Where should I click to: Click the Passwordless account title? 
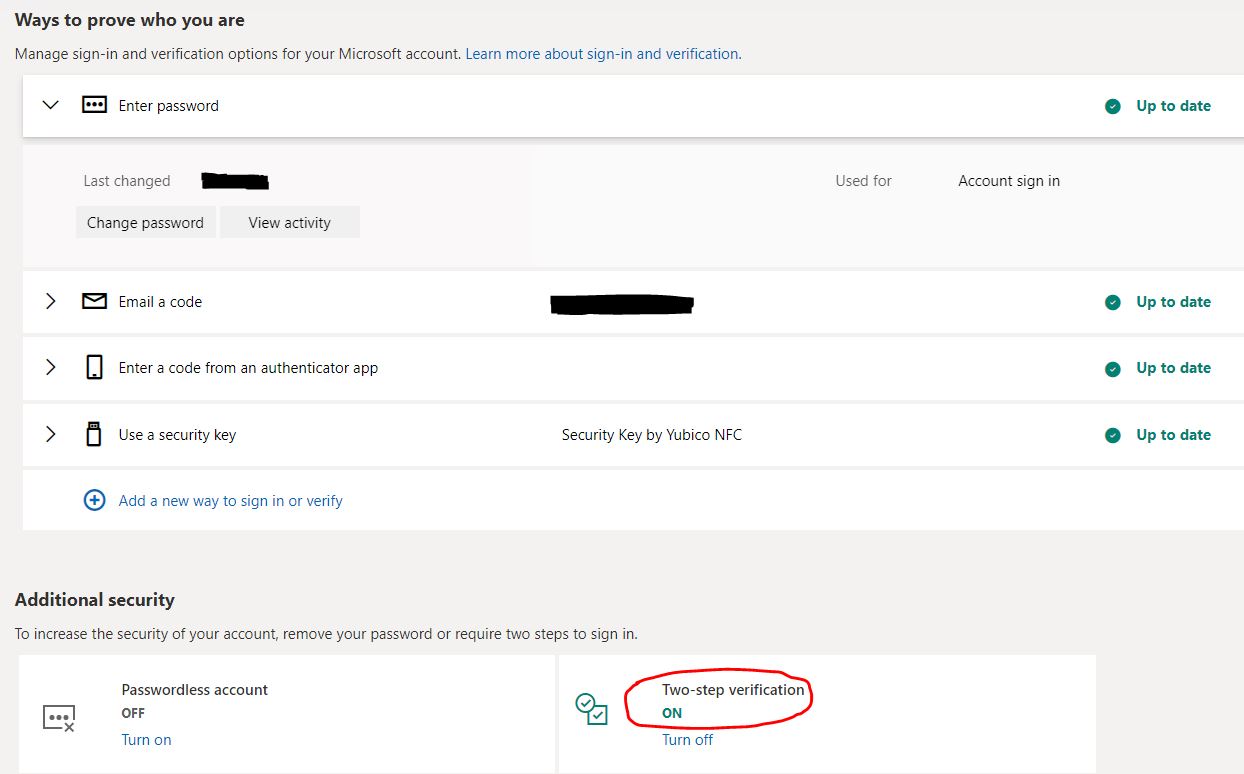pyautogui.click(x=195, y=689)
